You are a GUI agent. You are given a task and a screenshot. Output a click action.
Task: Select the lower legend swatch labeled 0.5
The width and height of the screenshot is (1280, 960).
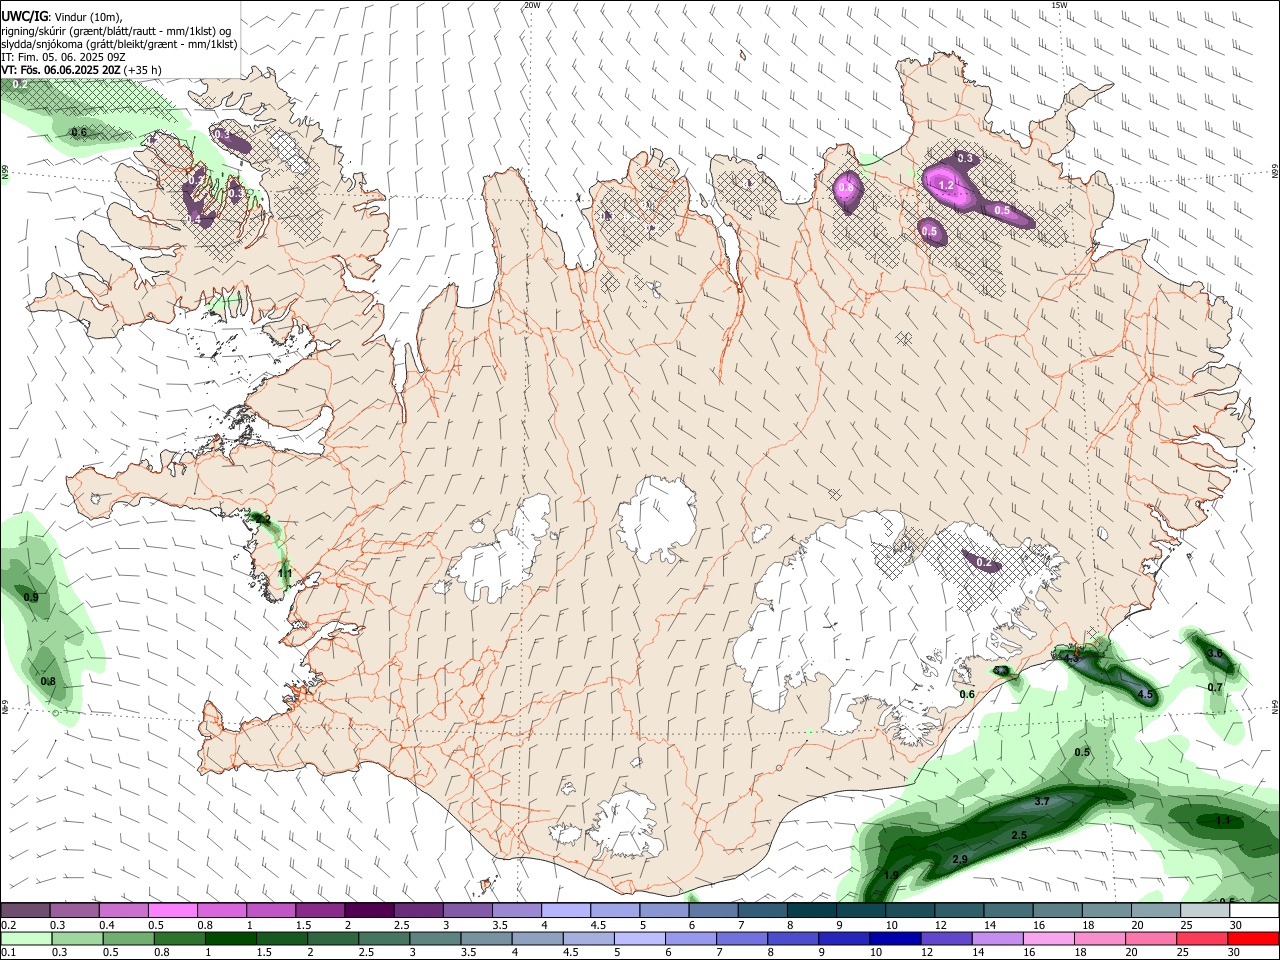point(130,939)
